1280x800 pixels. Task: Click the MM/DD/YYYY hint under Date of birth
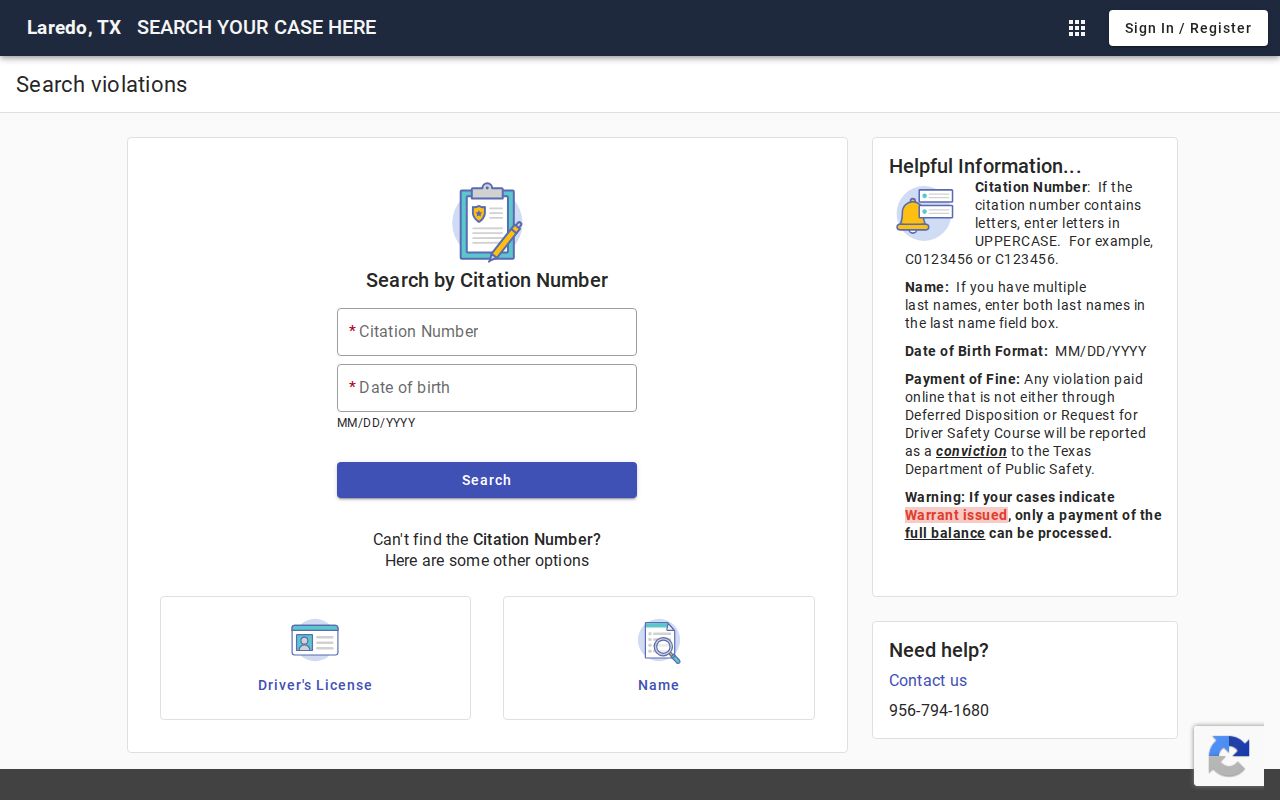pyautogui.click(x=376, y=423)
